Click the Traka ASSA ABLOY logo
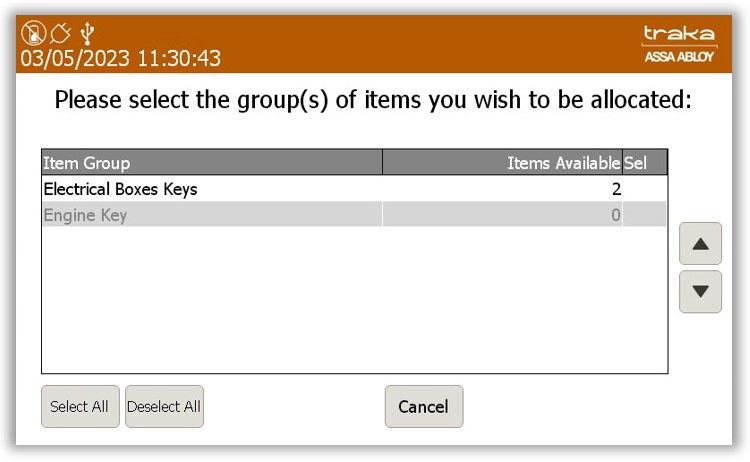 coord(679,44)
